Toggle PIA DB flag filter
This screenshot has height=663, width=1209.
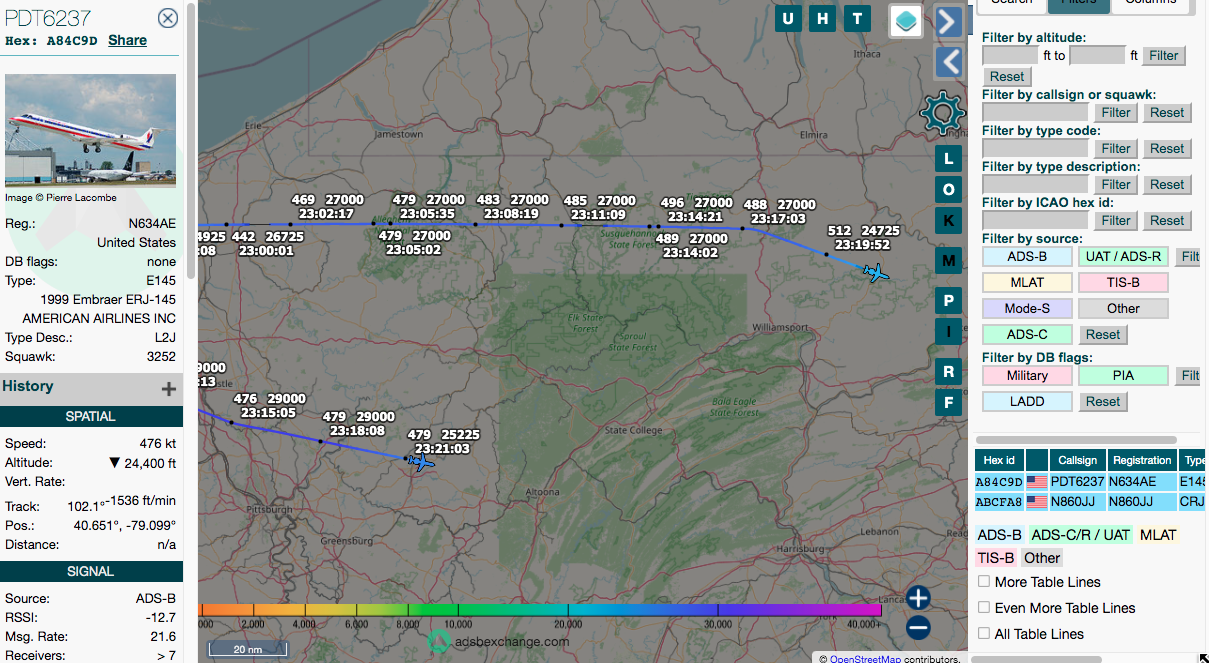tap(1123, 375)
